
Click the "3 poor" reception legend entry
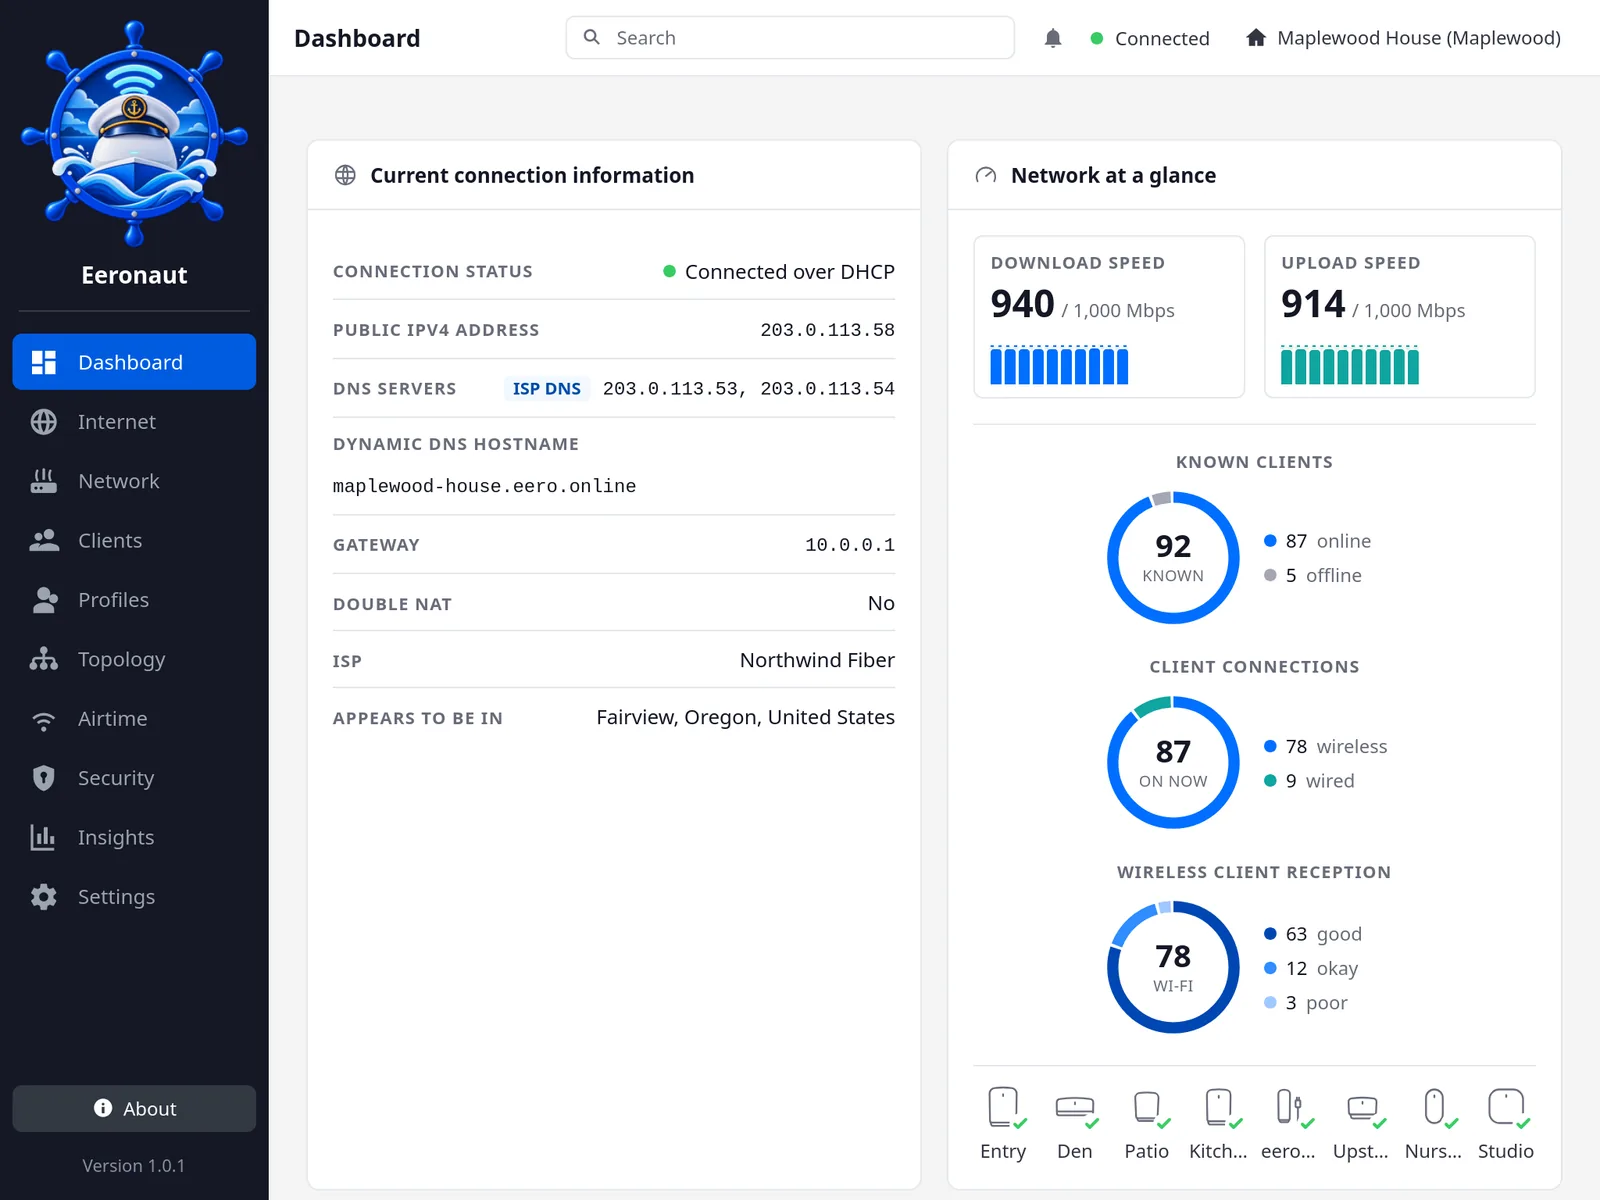coord(1305,1003)
